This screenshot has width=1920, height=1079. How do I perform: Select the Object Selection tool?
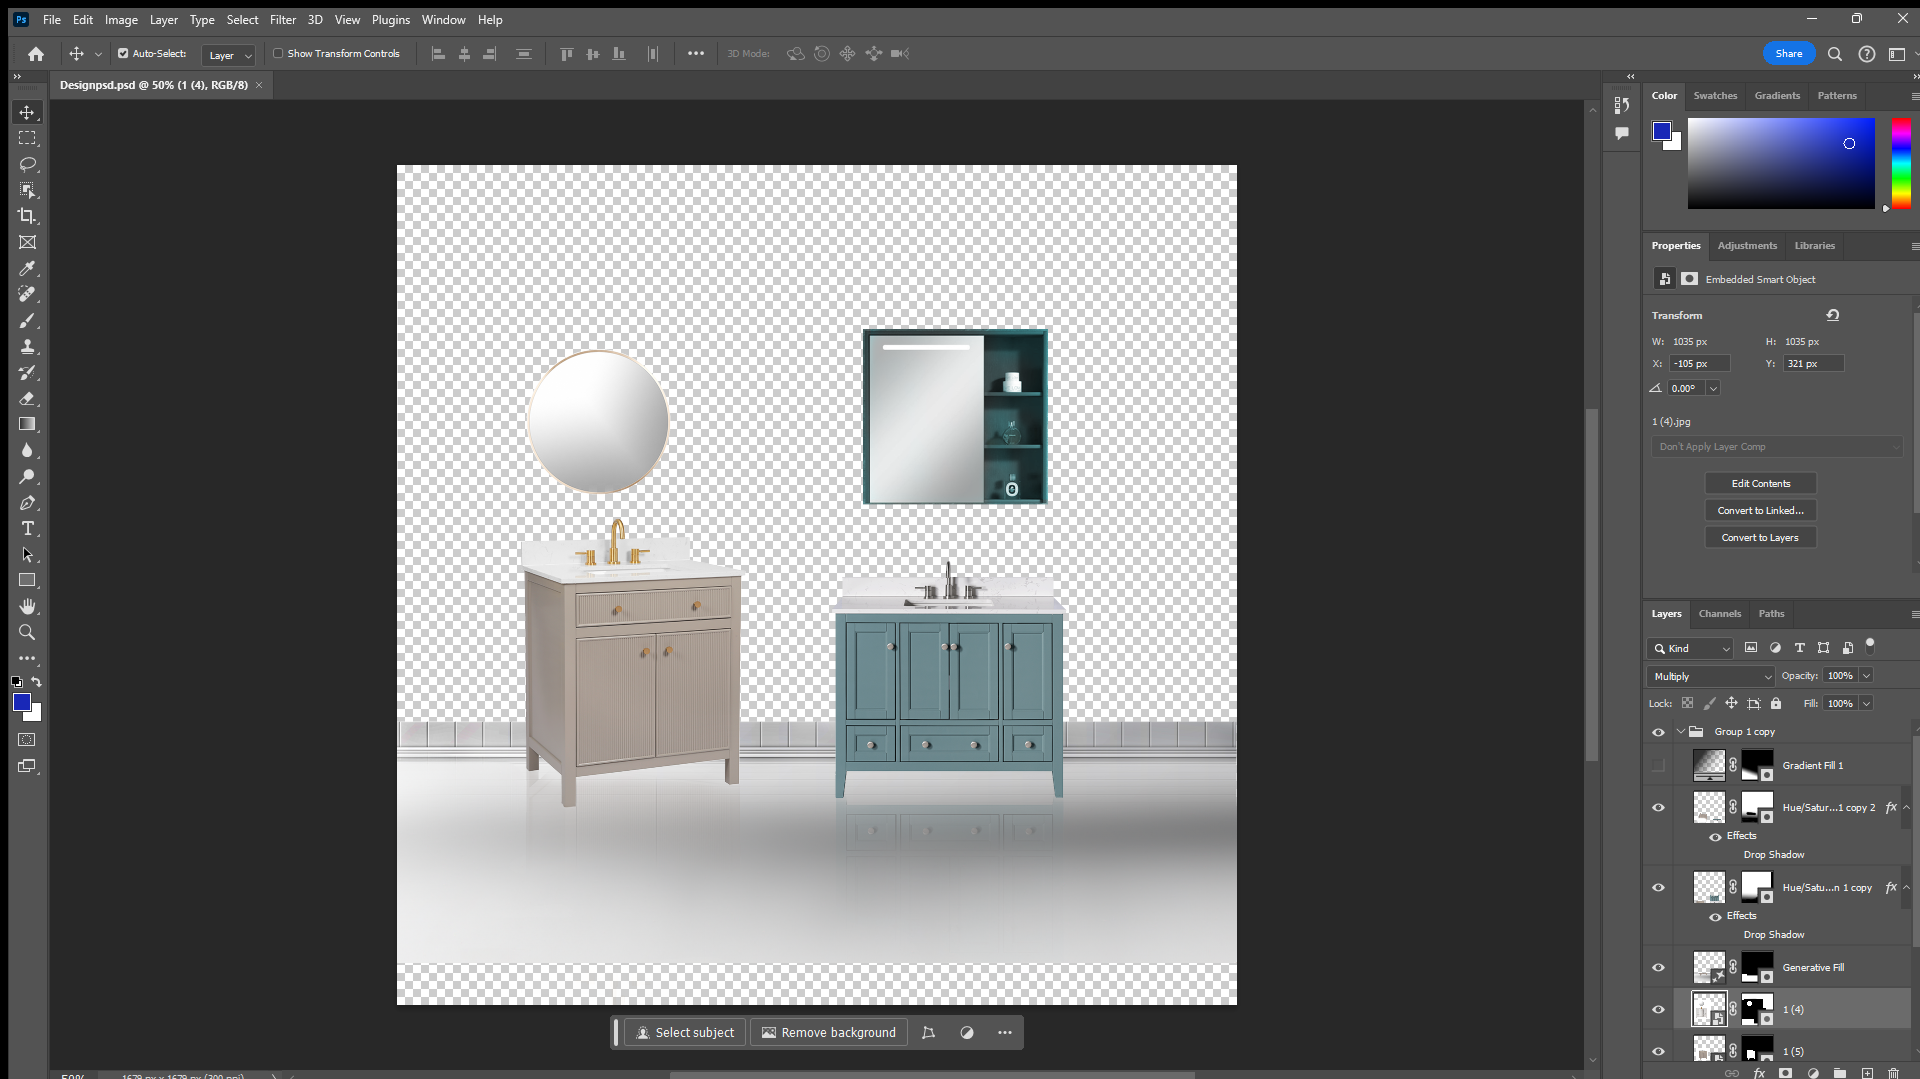(x=27, y=190)
